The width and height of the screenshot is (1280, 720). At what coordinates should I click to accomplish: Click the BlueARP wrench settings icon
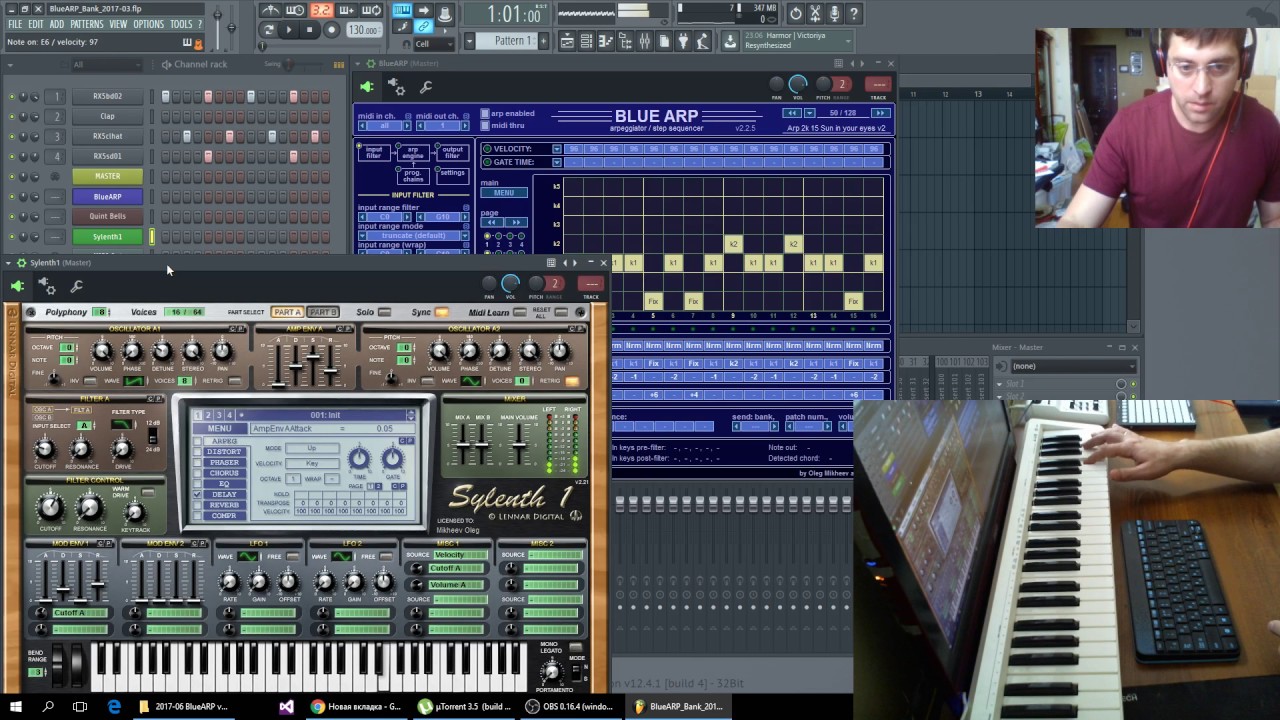coord(426,87)
